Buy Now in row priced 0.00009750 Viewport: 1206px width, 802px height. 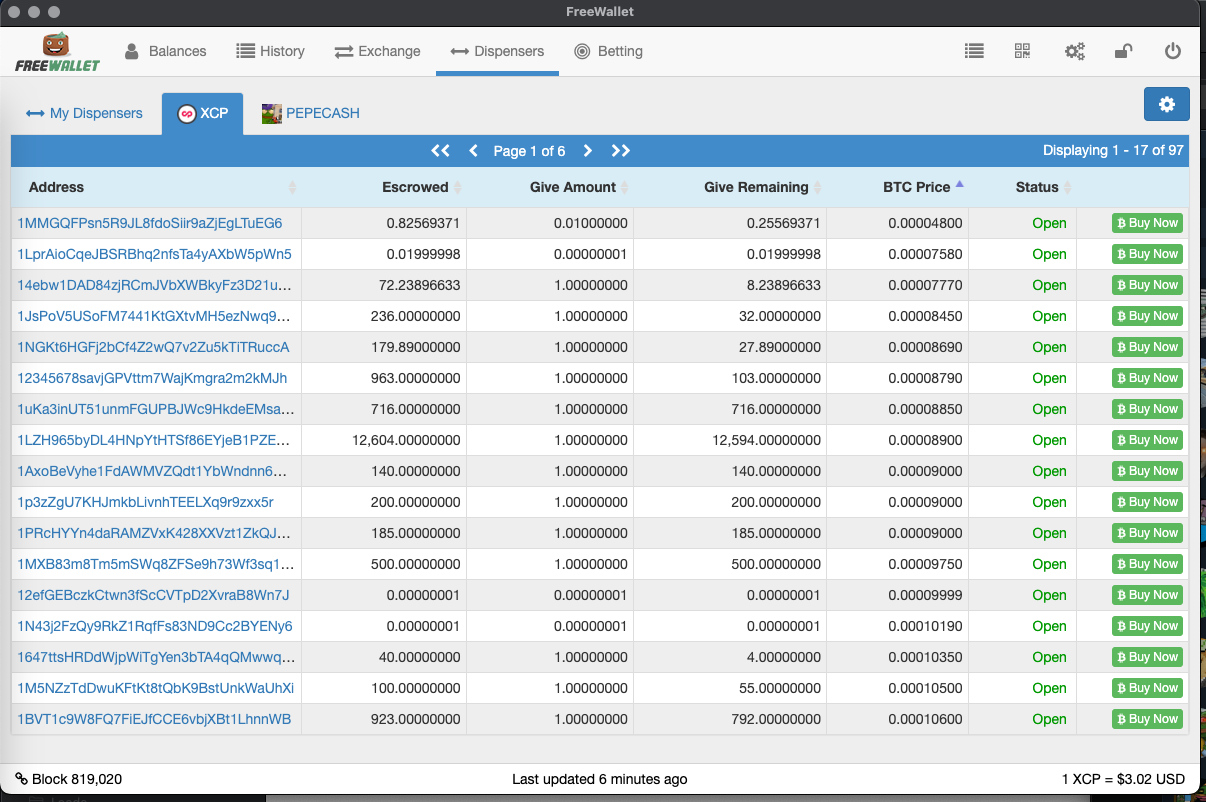click(1147, 564)
